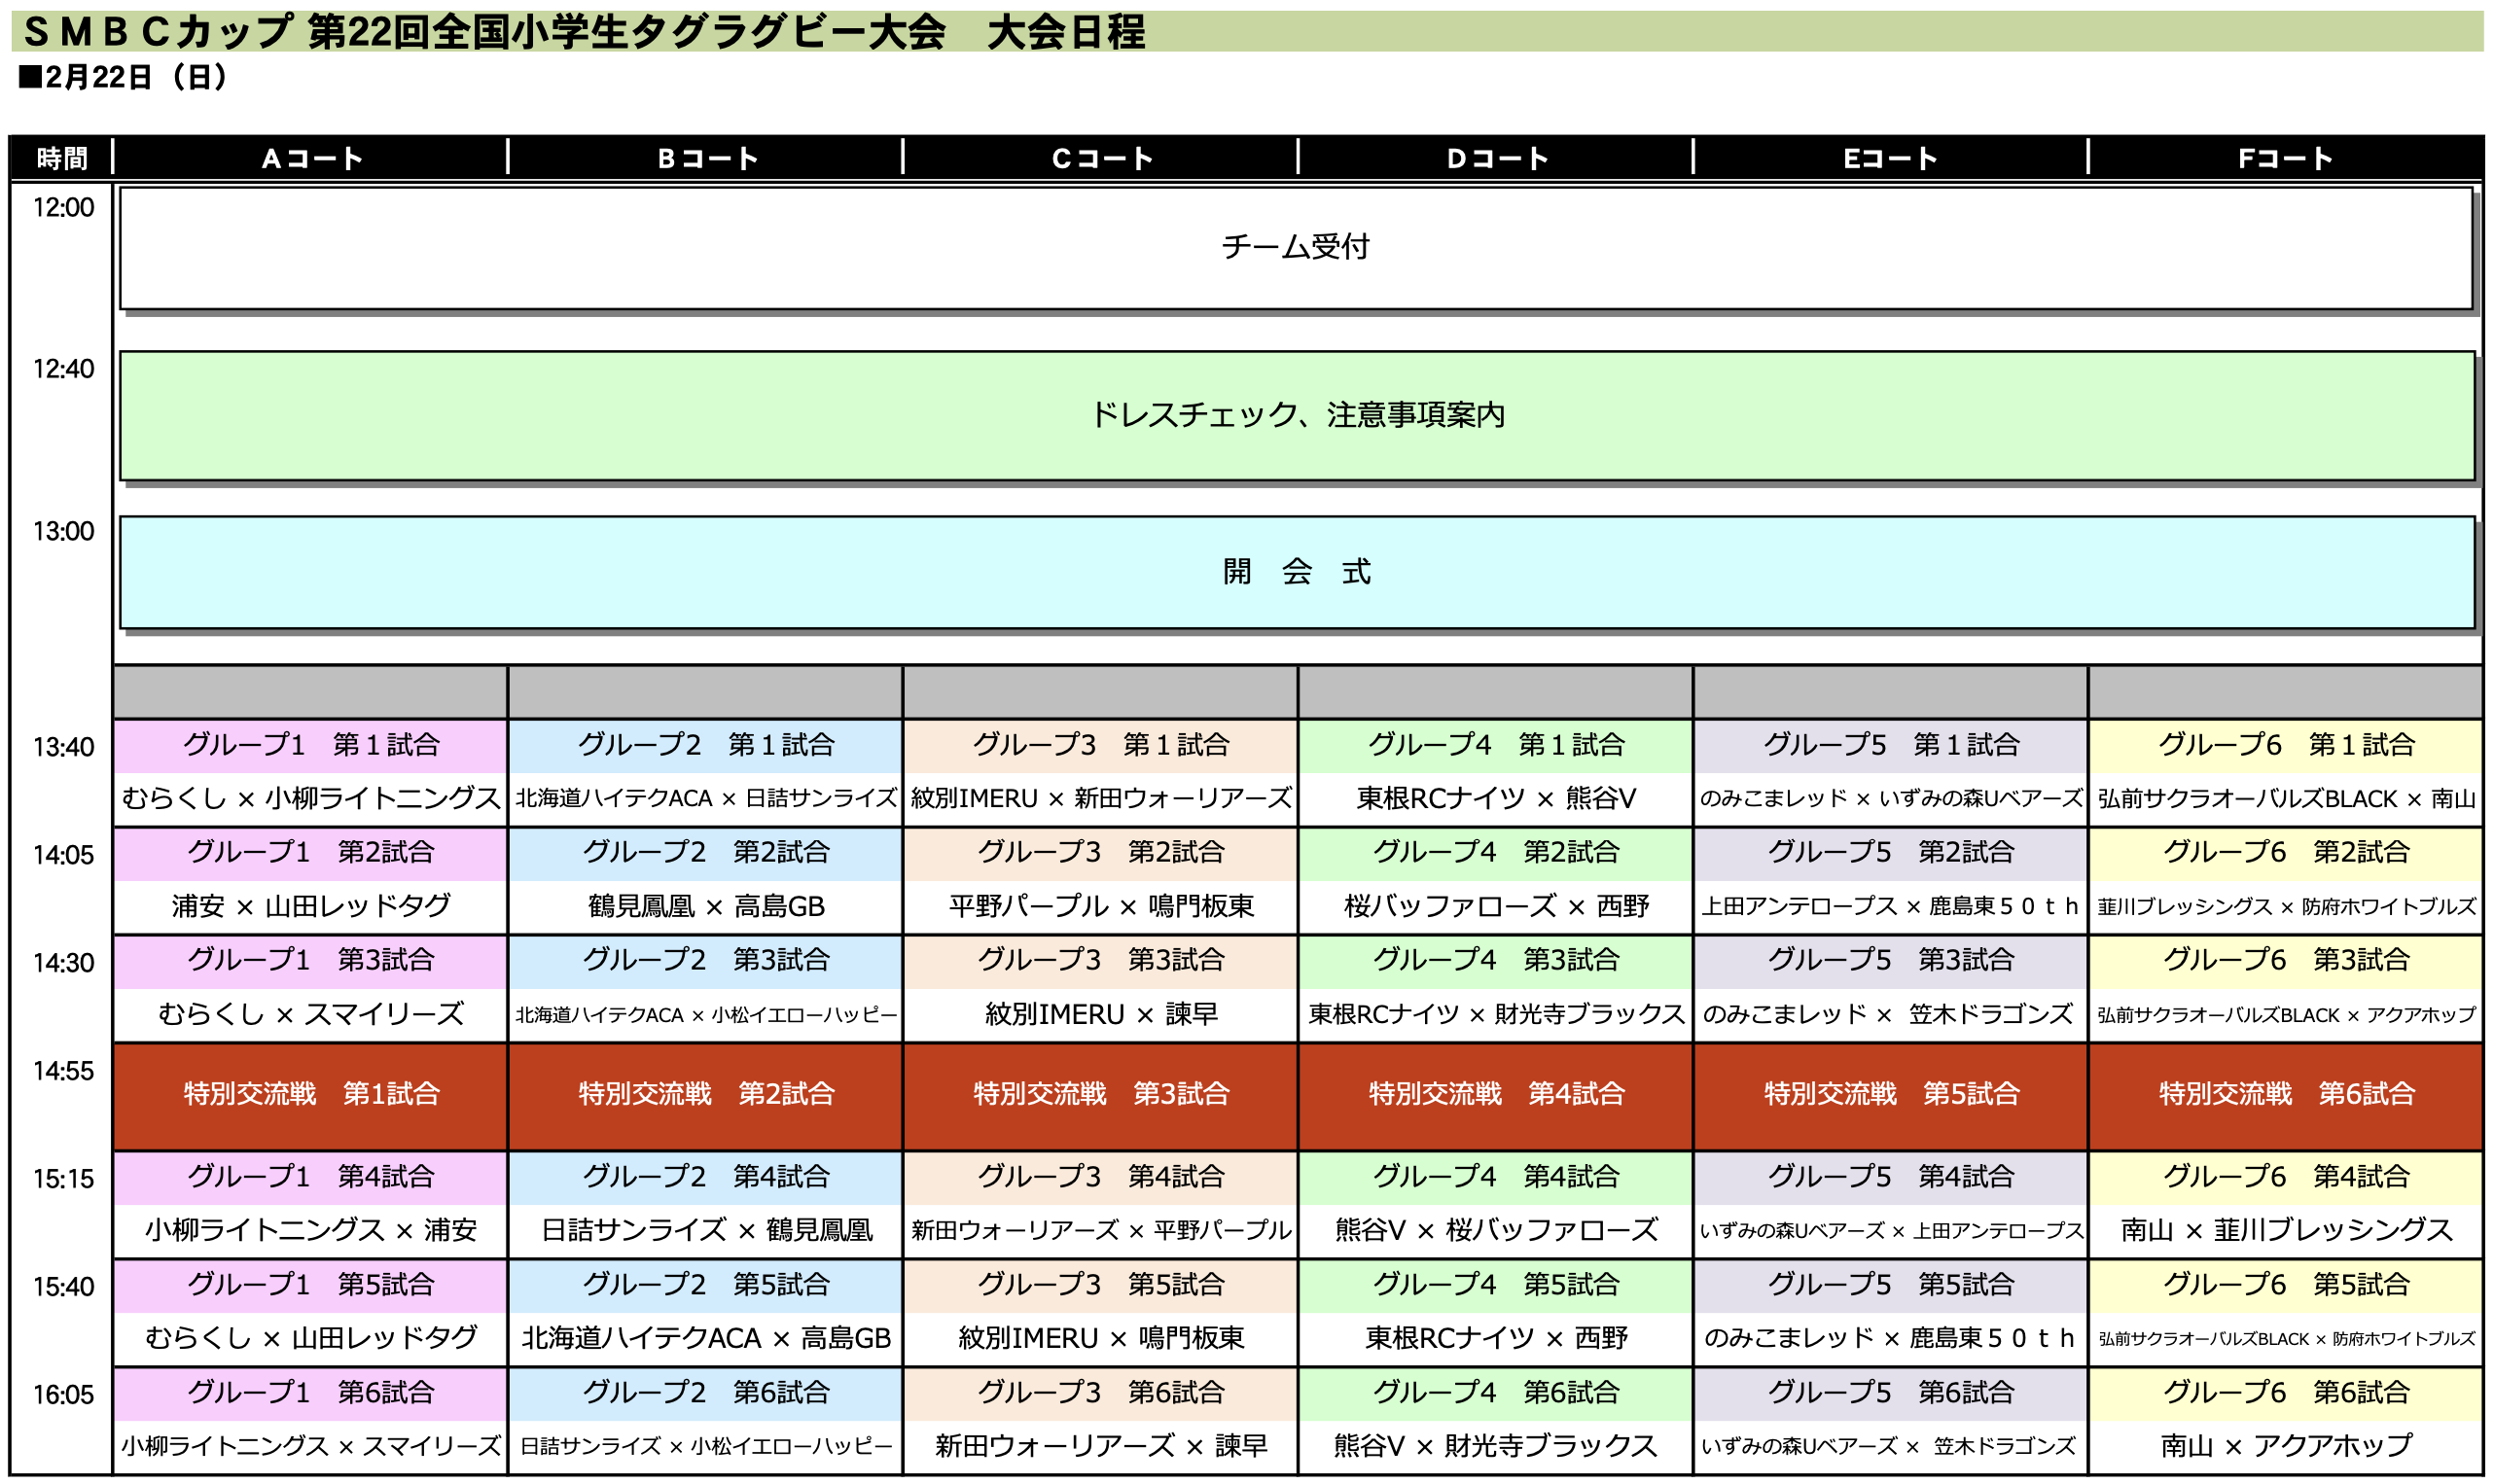Screen dimensions: 2494x1484
Task: Click the light blue 開会式 block
Action: (x=1295, y=572)
